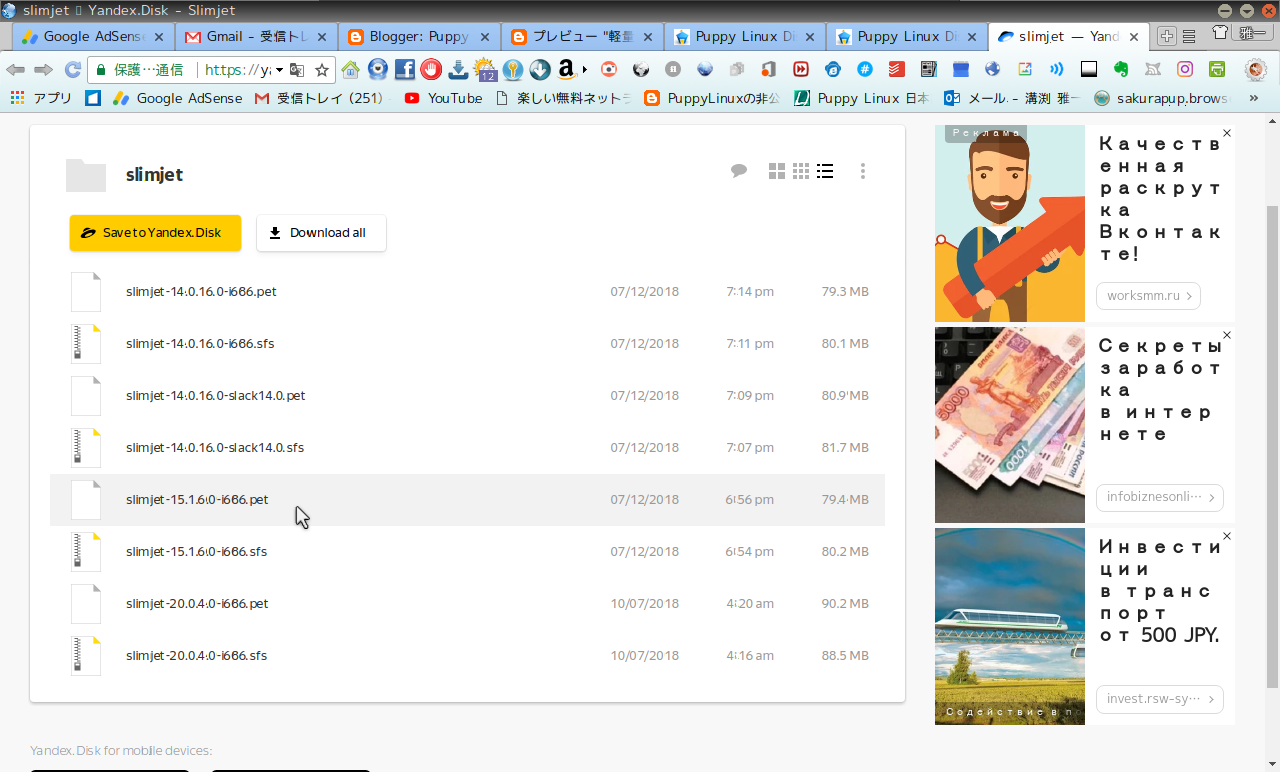Switch to the プレビュー tab

[x=582, y=37]
